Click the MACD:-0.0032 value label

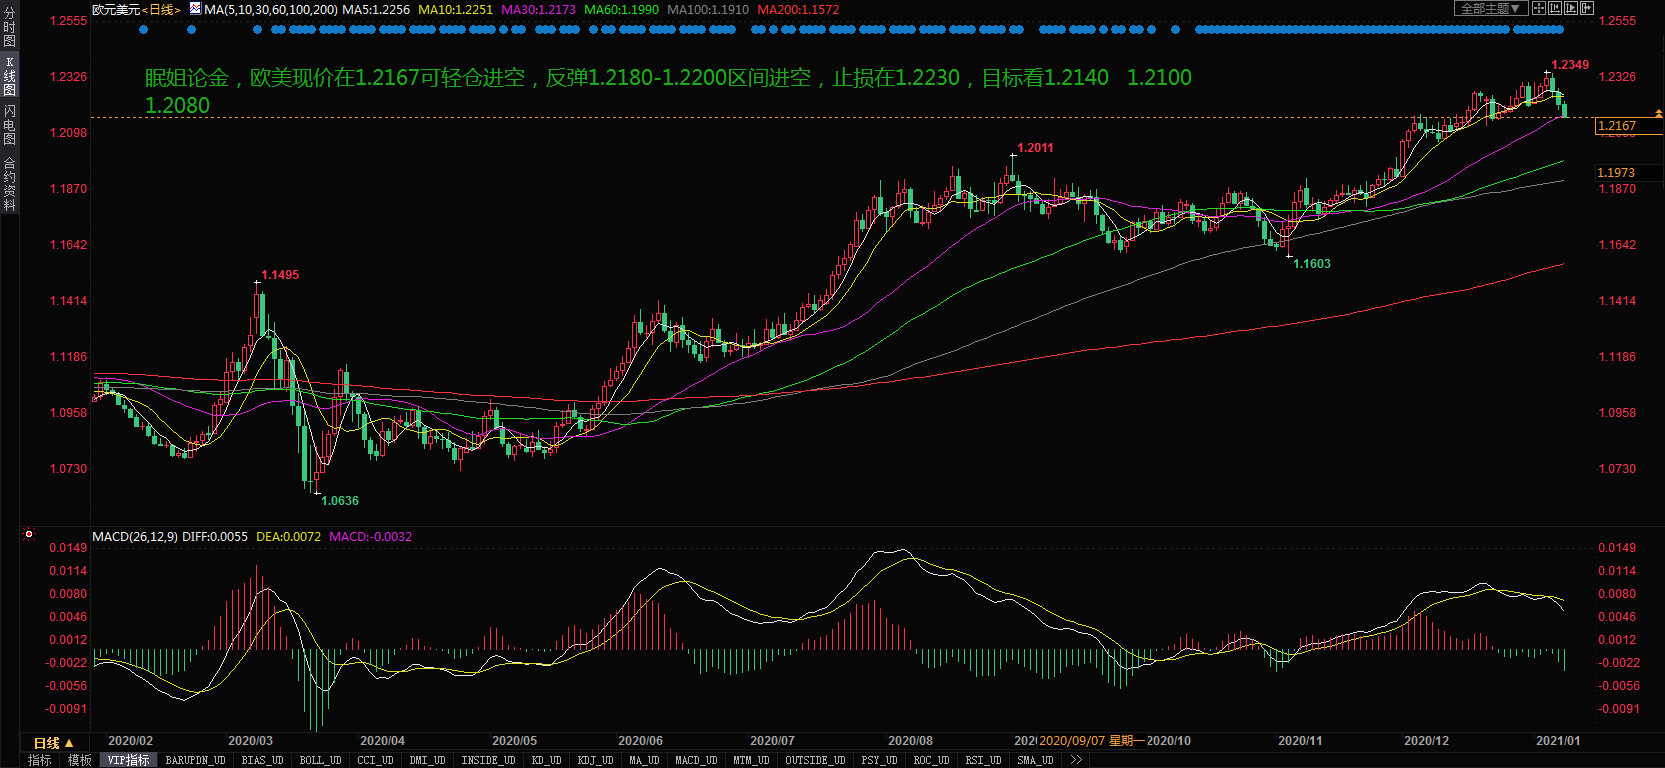point(371,537)
